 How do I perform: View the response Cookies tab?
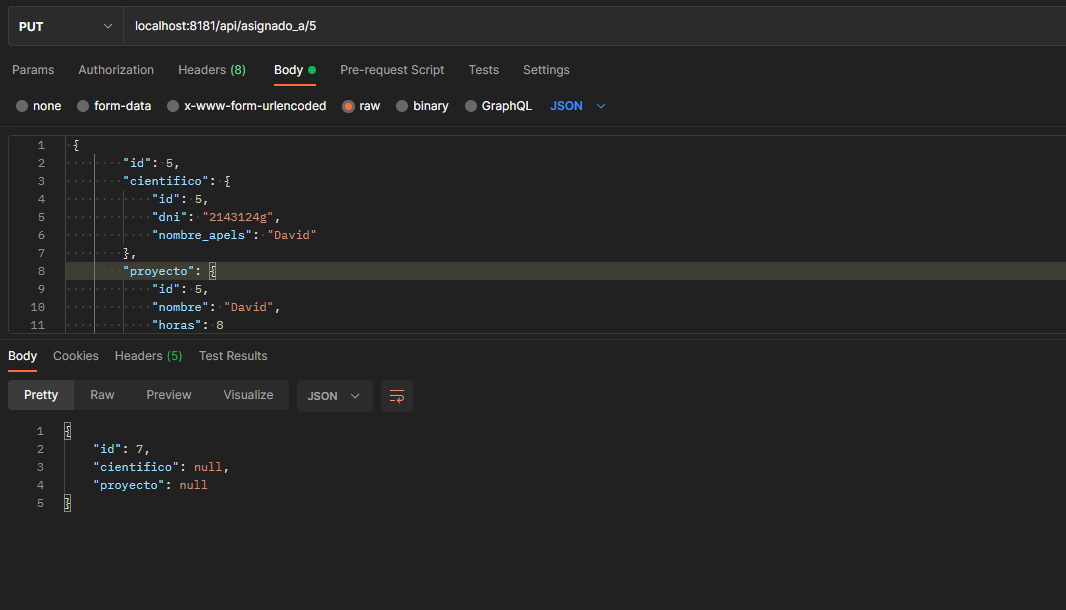pyautogui.click(x=76, y=355)
